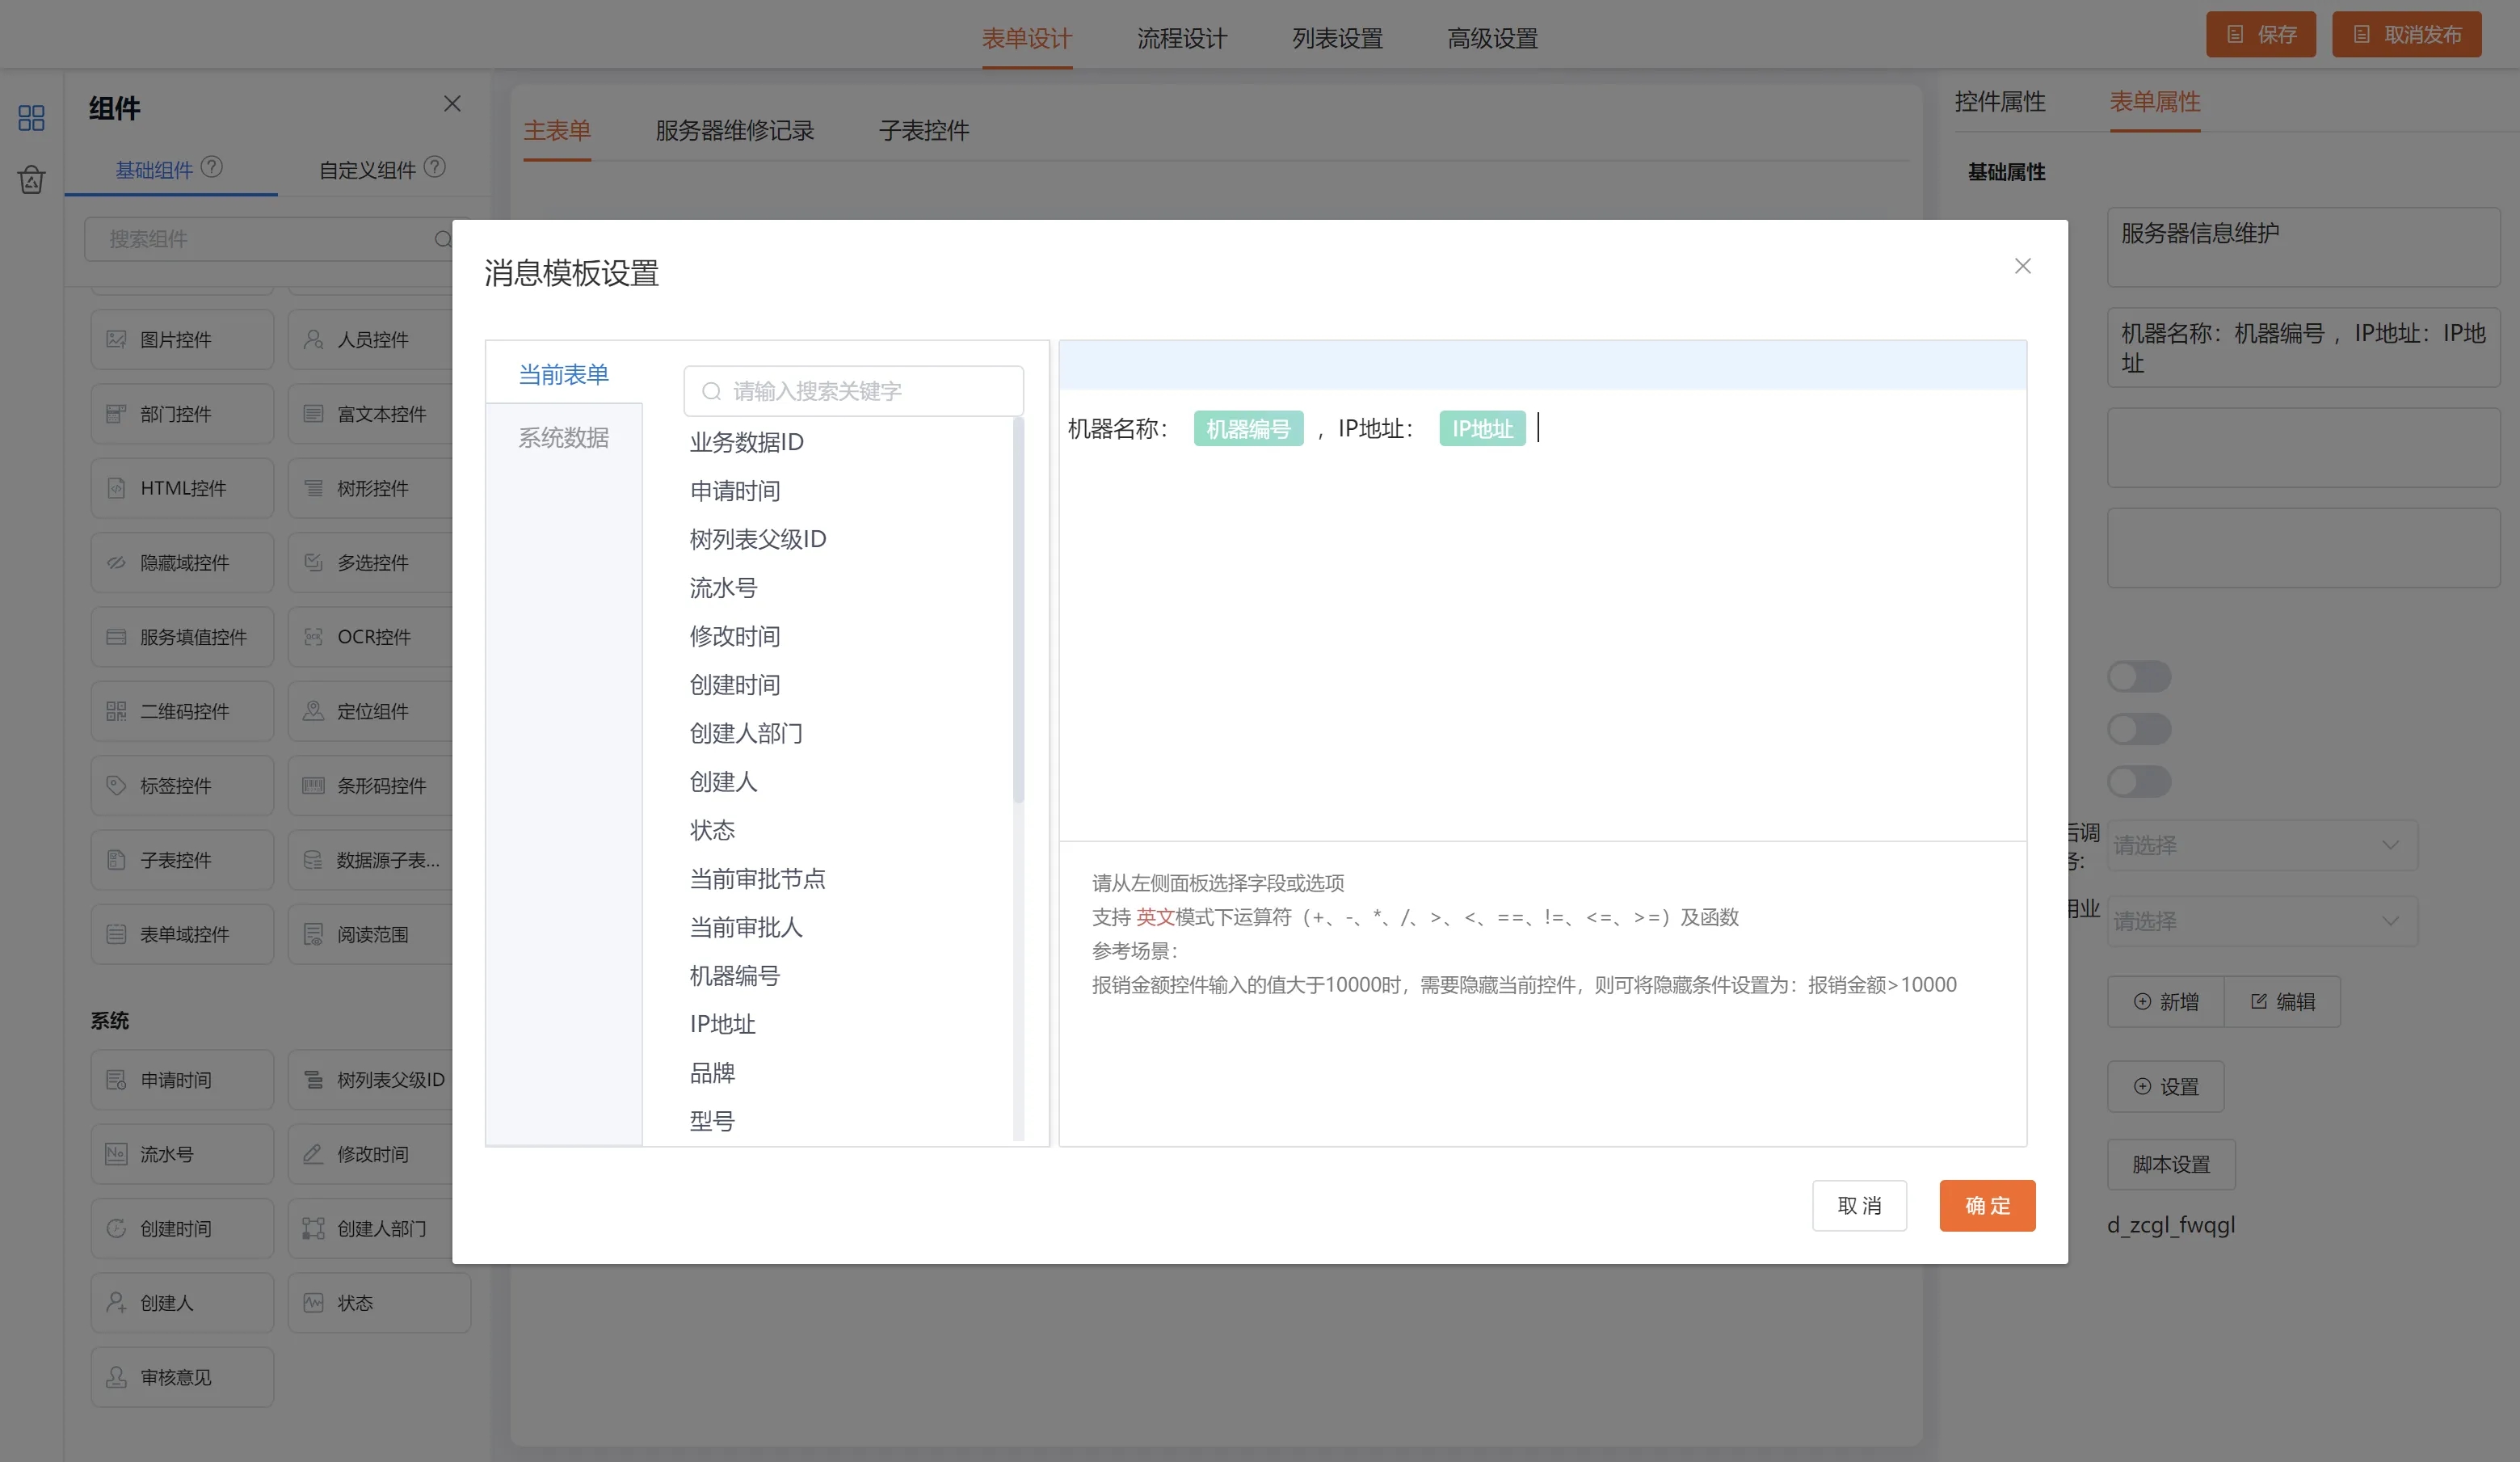Open the second 请选择 dropdown

[2262, 921]
